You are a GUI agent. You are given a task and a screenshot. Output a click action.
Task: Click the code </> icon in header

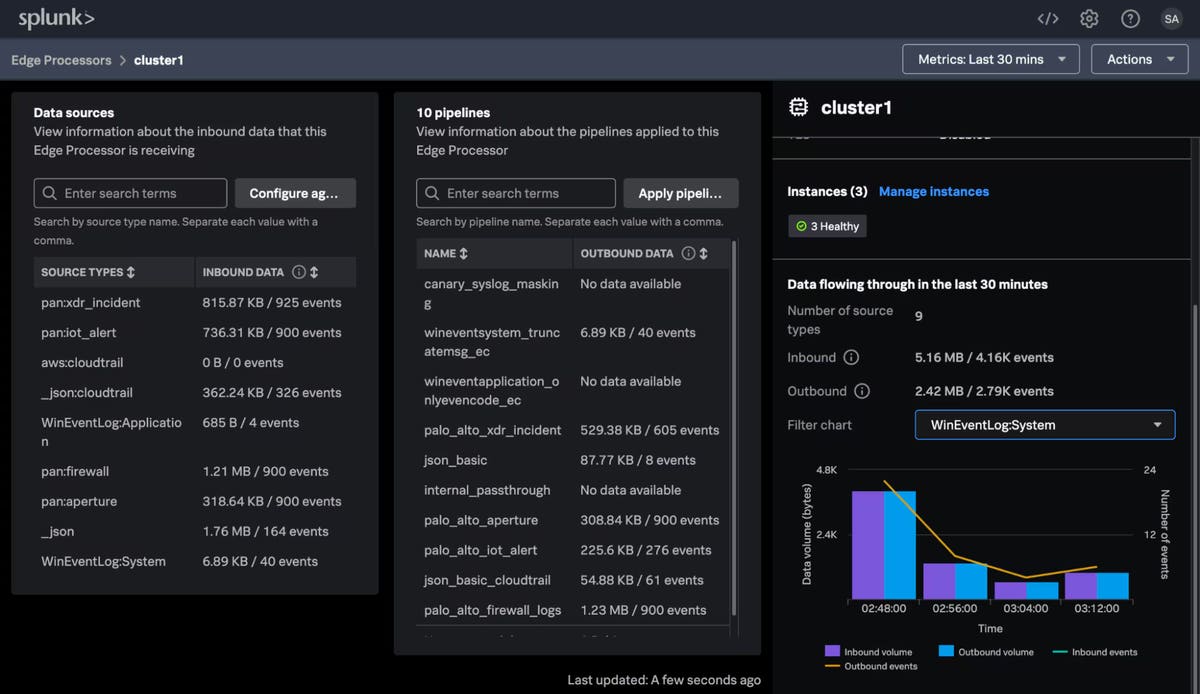point(1046,18)
